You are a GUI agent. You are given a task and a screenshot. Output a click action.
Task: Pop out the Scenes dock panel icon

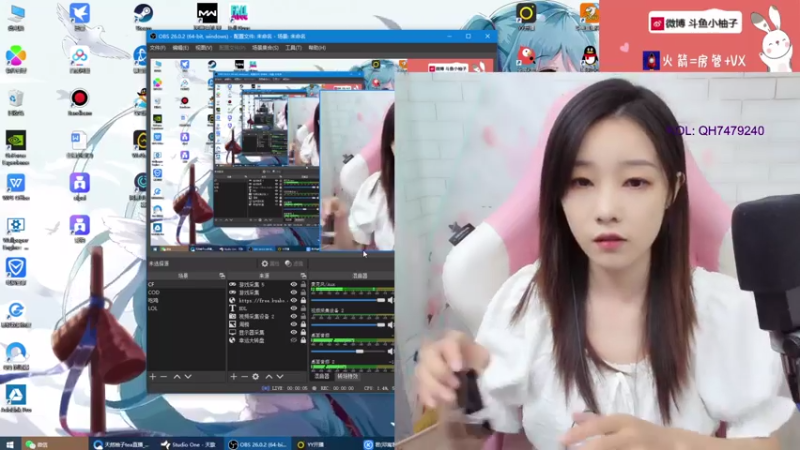(x=222, y=276)
